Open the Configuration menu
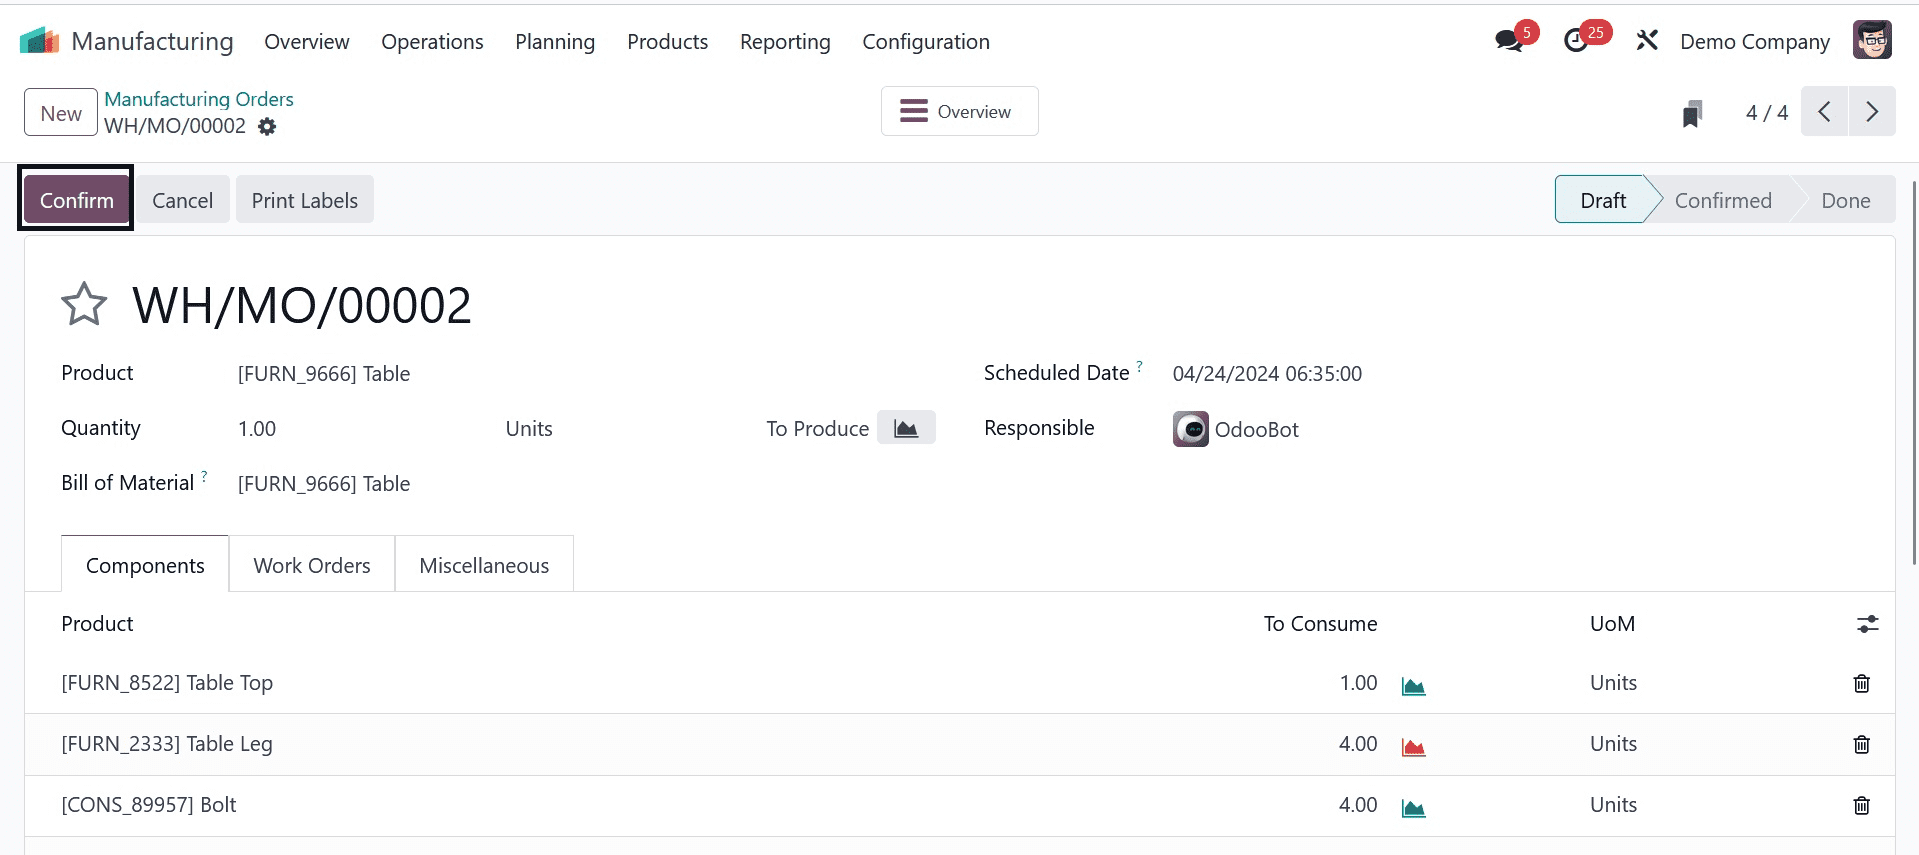Image resolution: width=1919 pixels, height=855 pixels. [926, 42]
